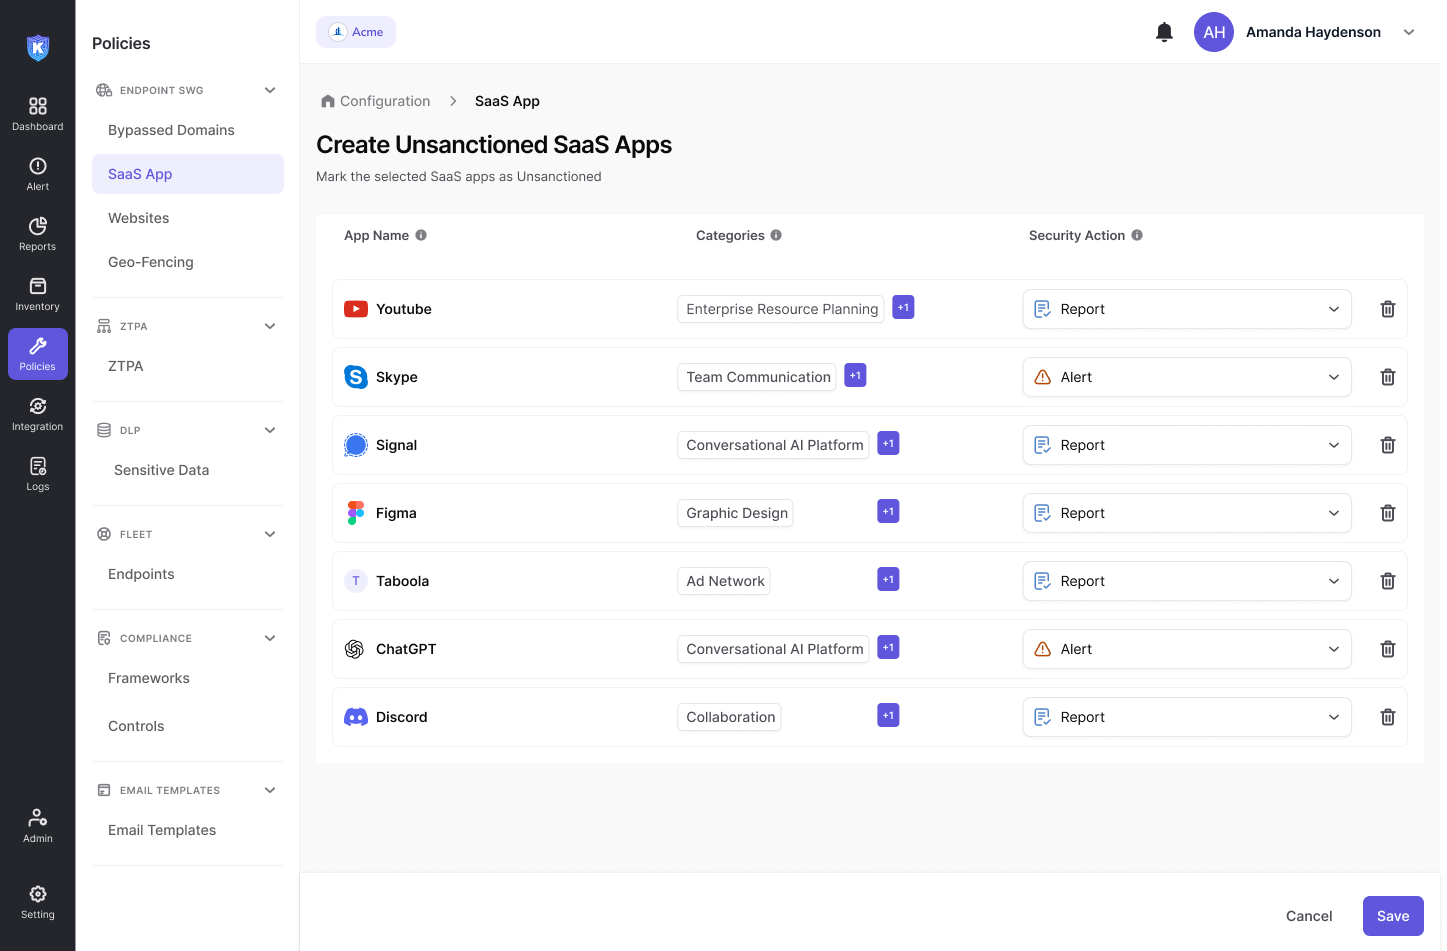This screenshot has width=1447, height=951.
Task: Click Configuration breadcrumb link
Action: [384, 101]
